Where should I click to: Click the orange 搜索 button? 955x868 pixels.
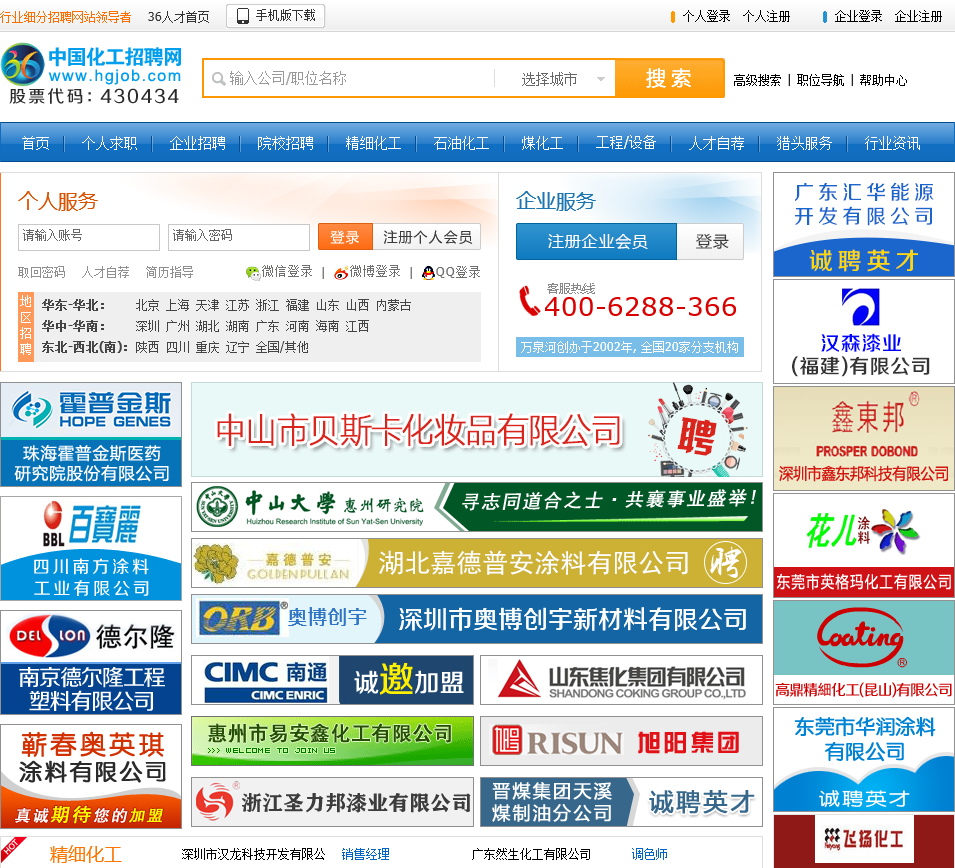669,78
